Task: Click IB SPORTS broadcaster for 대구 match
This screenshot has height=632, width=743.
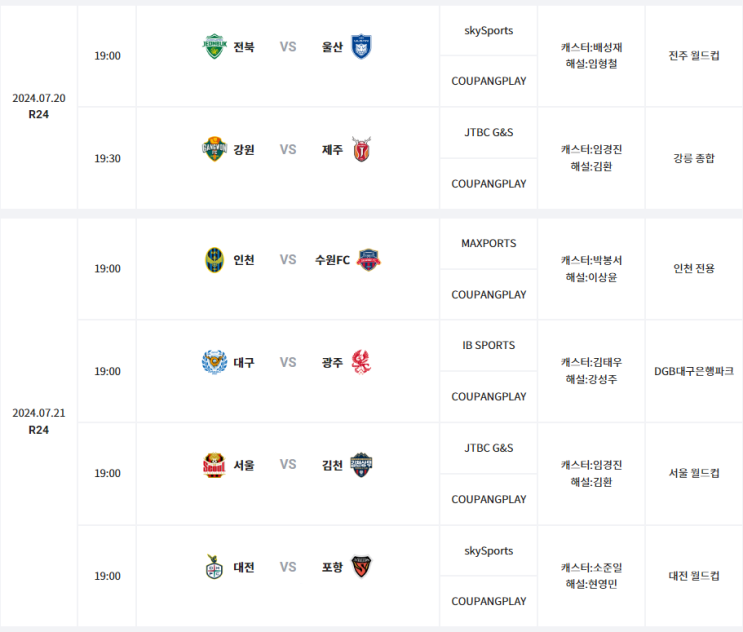Action: (x=489, y=345)
